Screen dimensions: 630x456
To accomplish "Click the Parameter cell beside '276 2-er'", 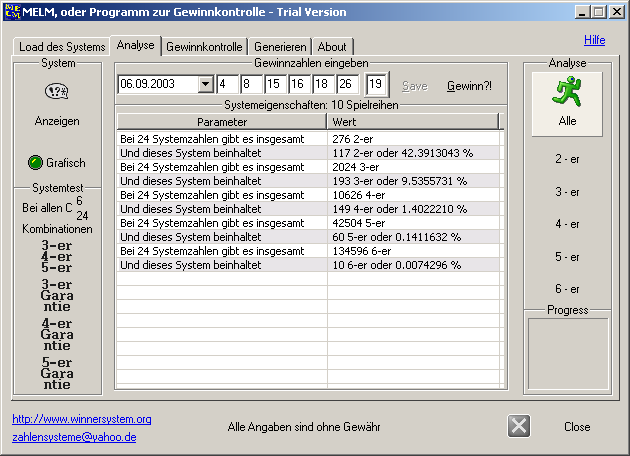I will (222, 139).
